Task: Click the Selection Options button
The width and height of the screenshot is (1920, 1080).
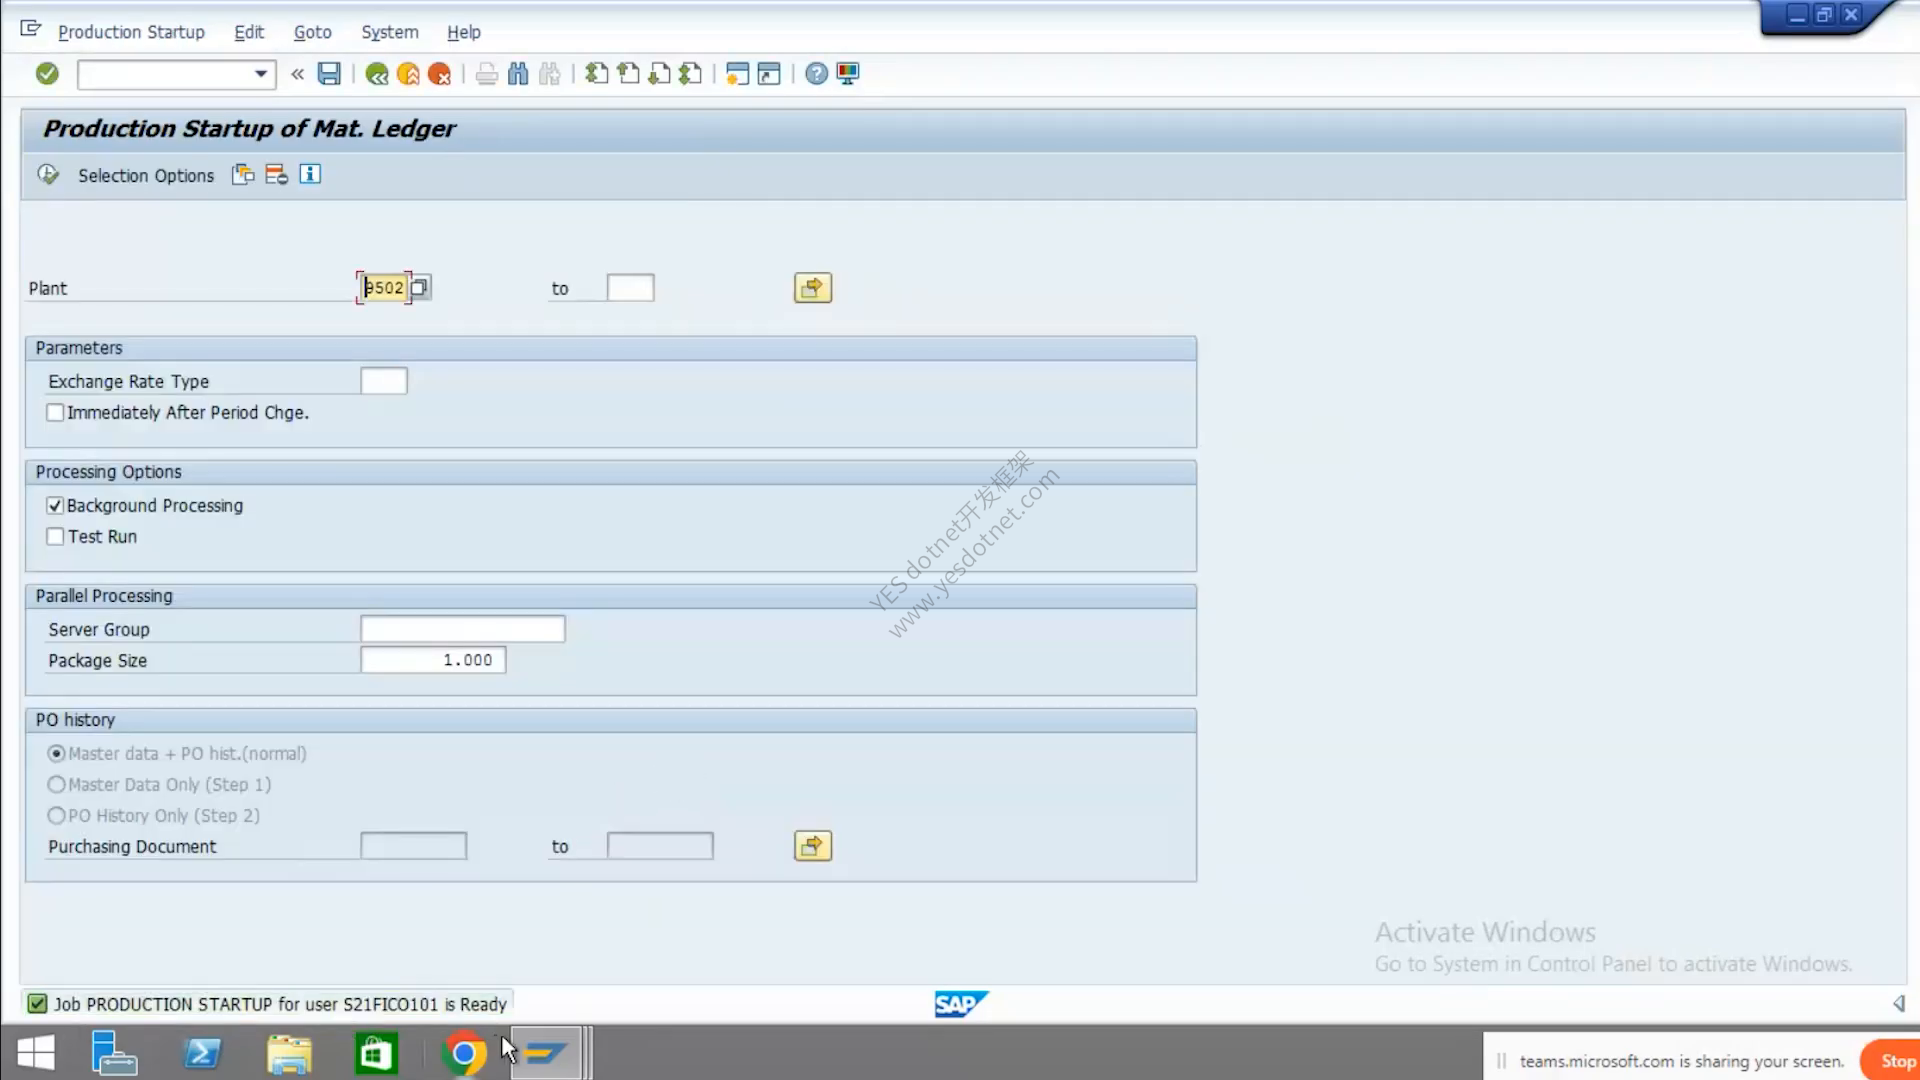Action: point(146,176)
